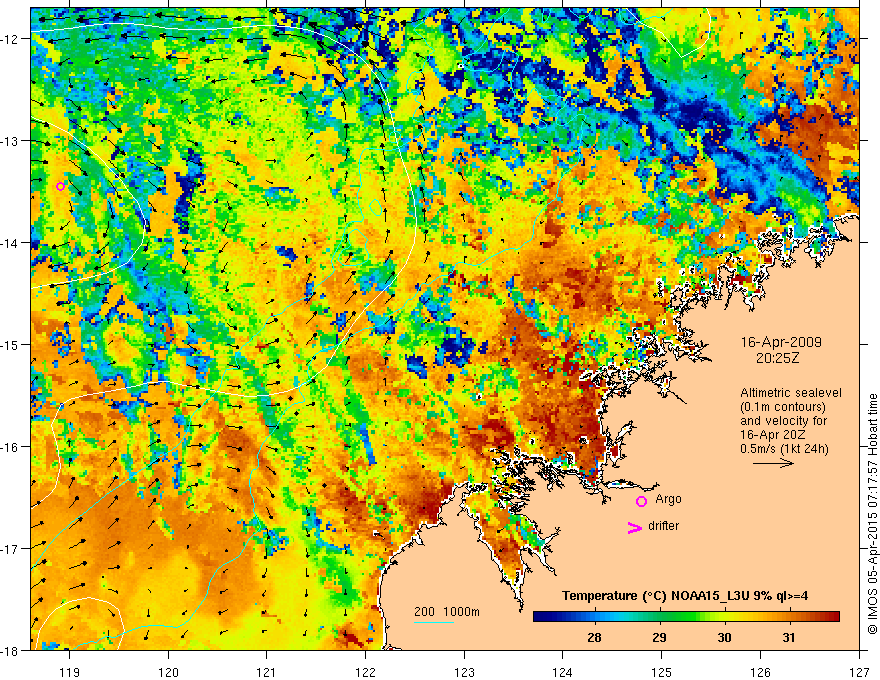Click longitude axis label 125
This screenshot has height=680, width=880.
tap(661, 672)
